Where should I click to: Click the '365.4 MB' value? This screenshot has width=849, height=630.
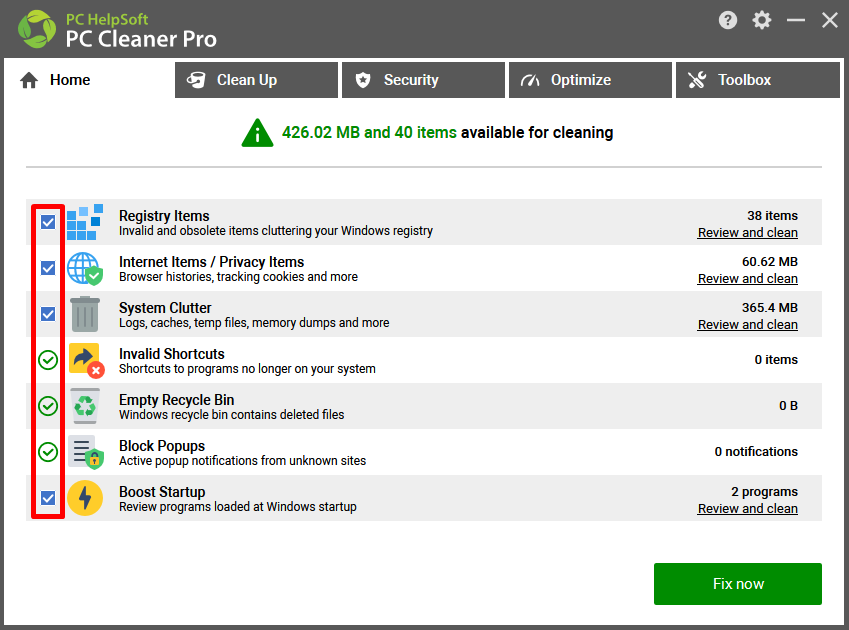tap(770, 307)
